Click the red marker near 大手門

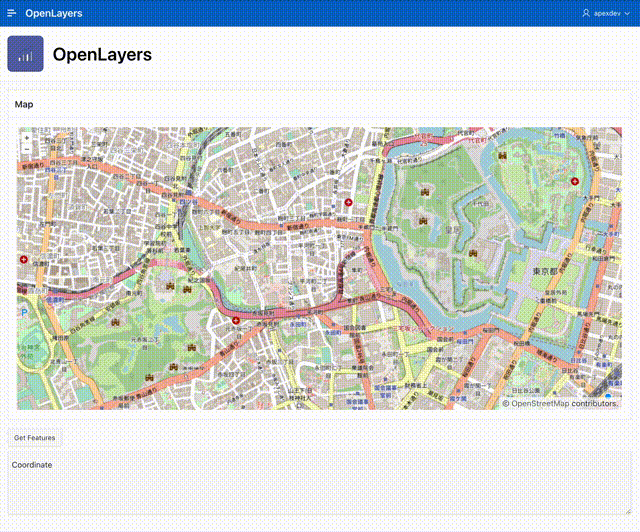click(x=575, y=181)
